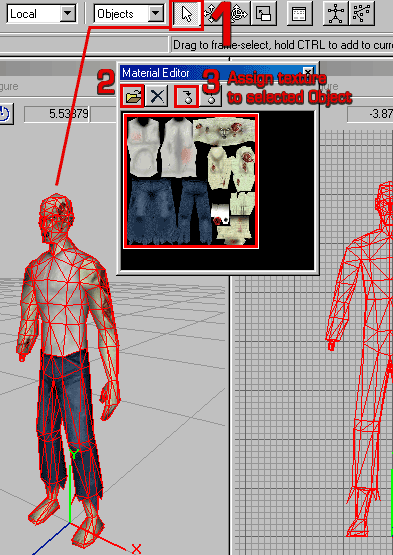Viewport: 393px width, 555px height.
Task: Click the first skeleton bones toolbar icon
Action: 335,14
